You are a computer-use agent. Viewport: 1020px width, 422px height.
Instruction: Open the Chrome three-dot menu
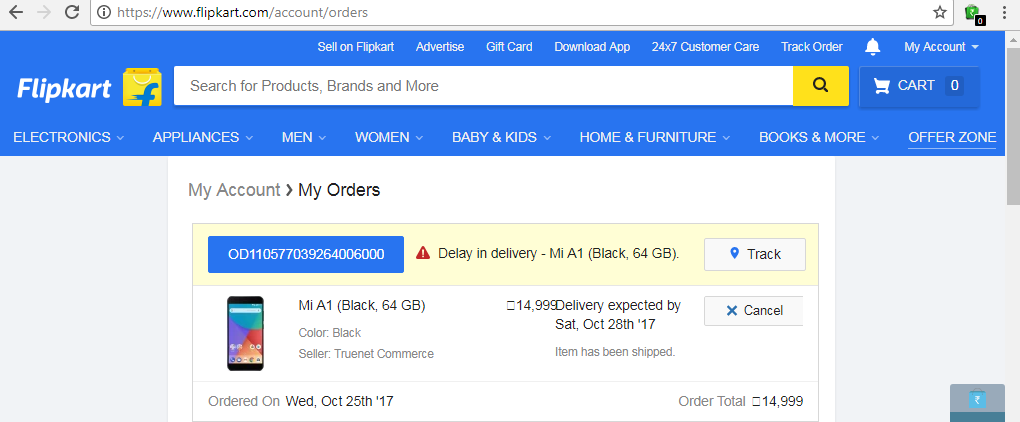coord(1005,13)
